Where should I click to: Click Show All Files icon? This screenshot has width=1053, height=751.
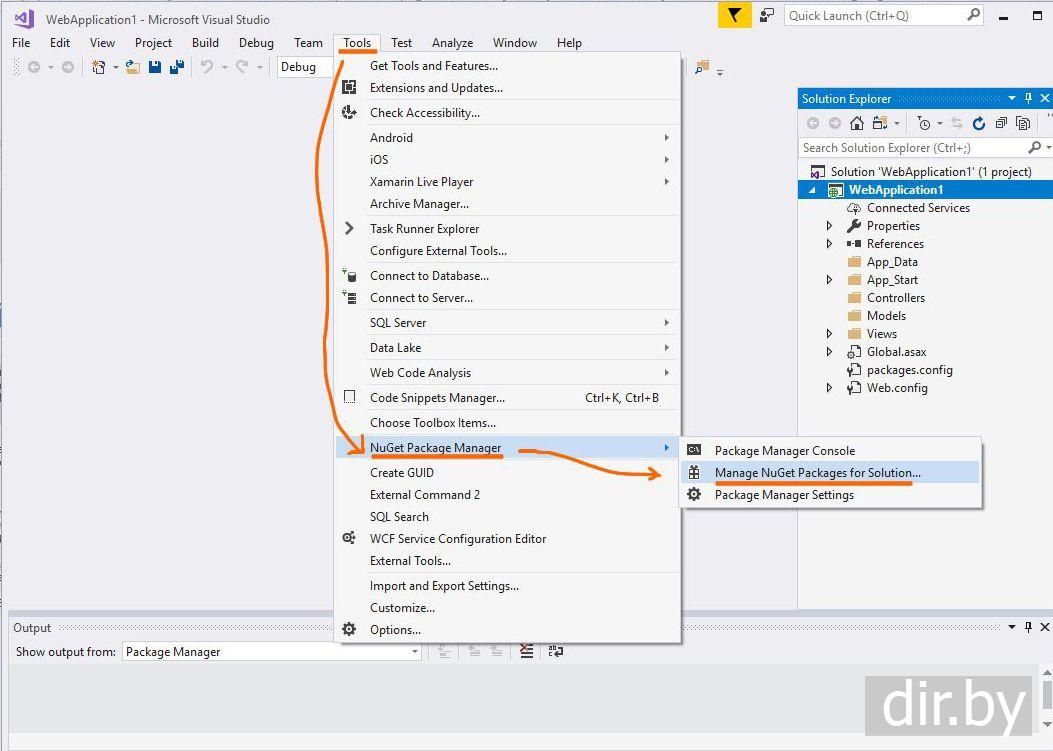tap(1023, 123)
